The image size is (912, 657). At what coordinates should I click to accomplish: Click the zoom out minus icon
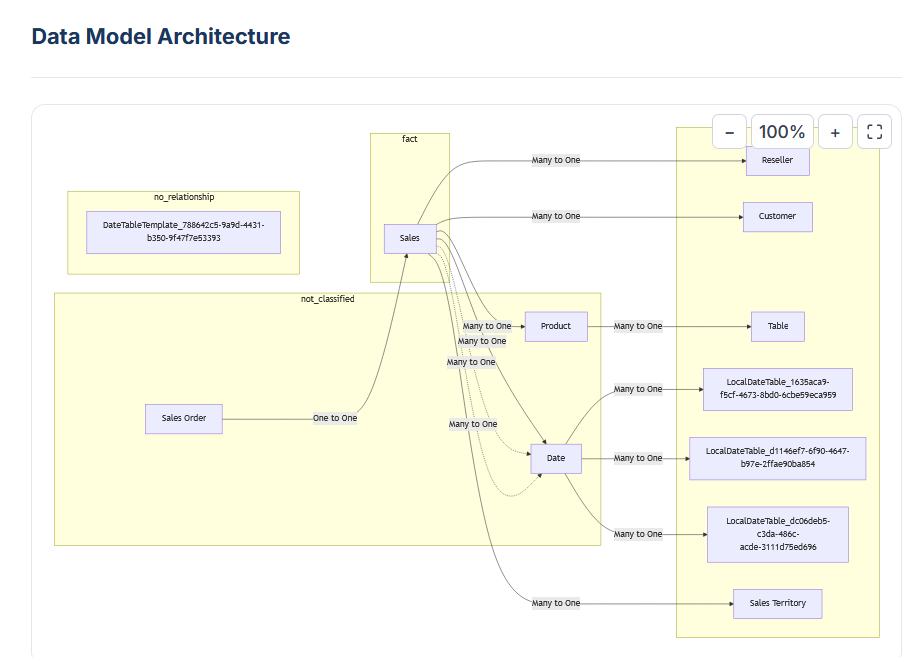point(729,131)
